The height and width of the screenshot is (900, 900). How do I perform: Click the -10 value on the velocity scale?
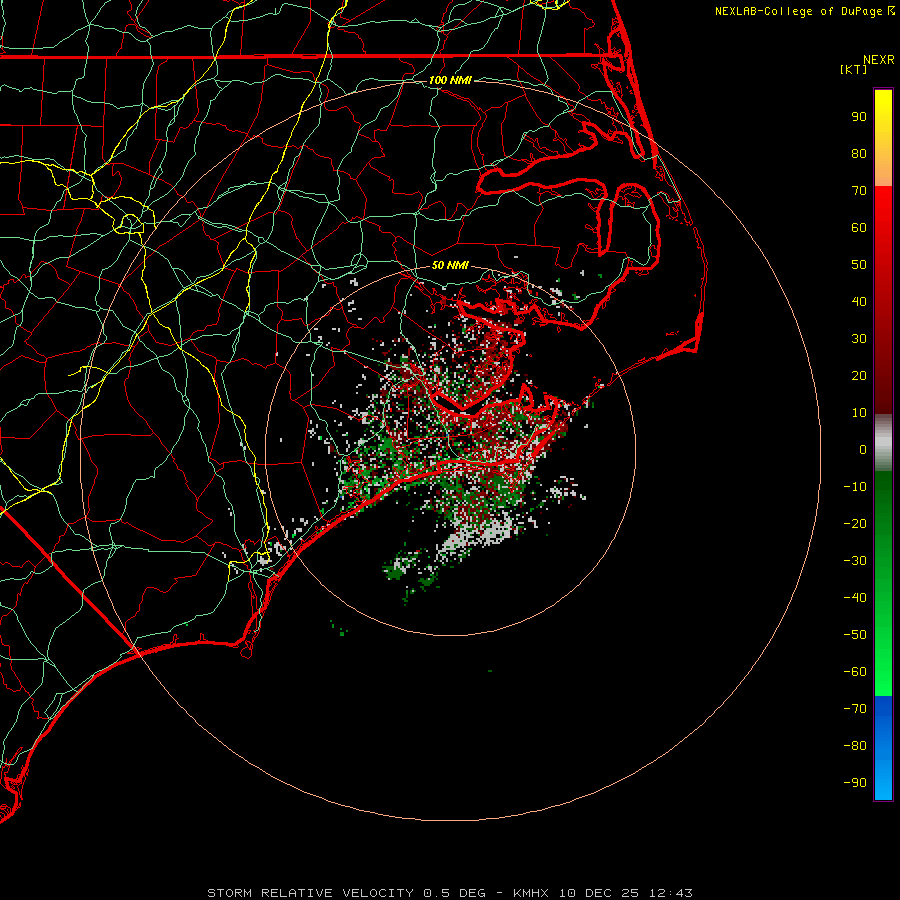coord(855,487)
